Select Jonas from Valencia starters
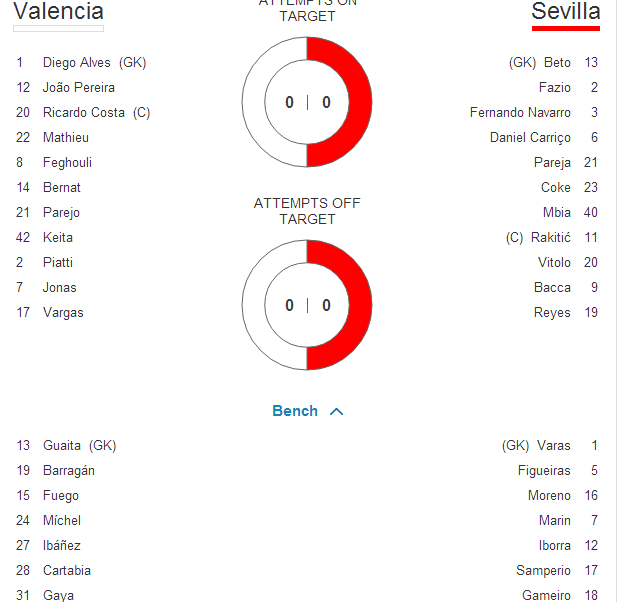 59,287
